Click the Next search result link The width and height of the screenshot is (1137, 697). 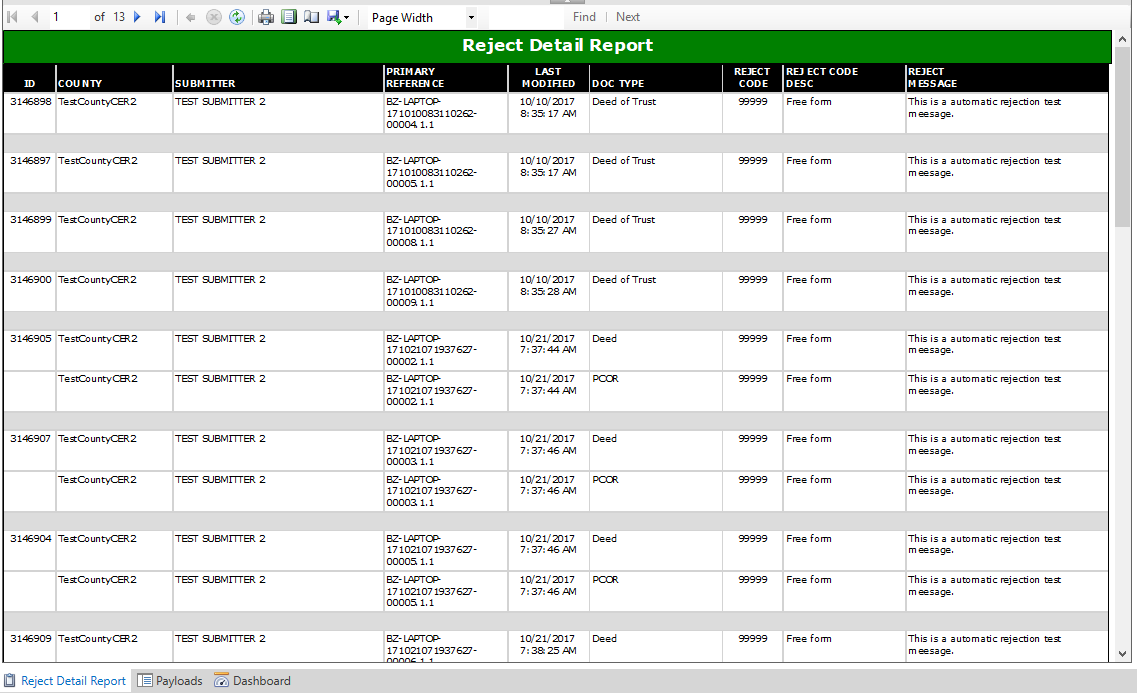tap(628, 17)
